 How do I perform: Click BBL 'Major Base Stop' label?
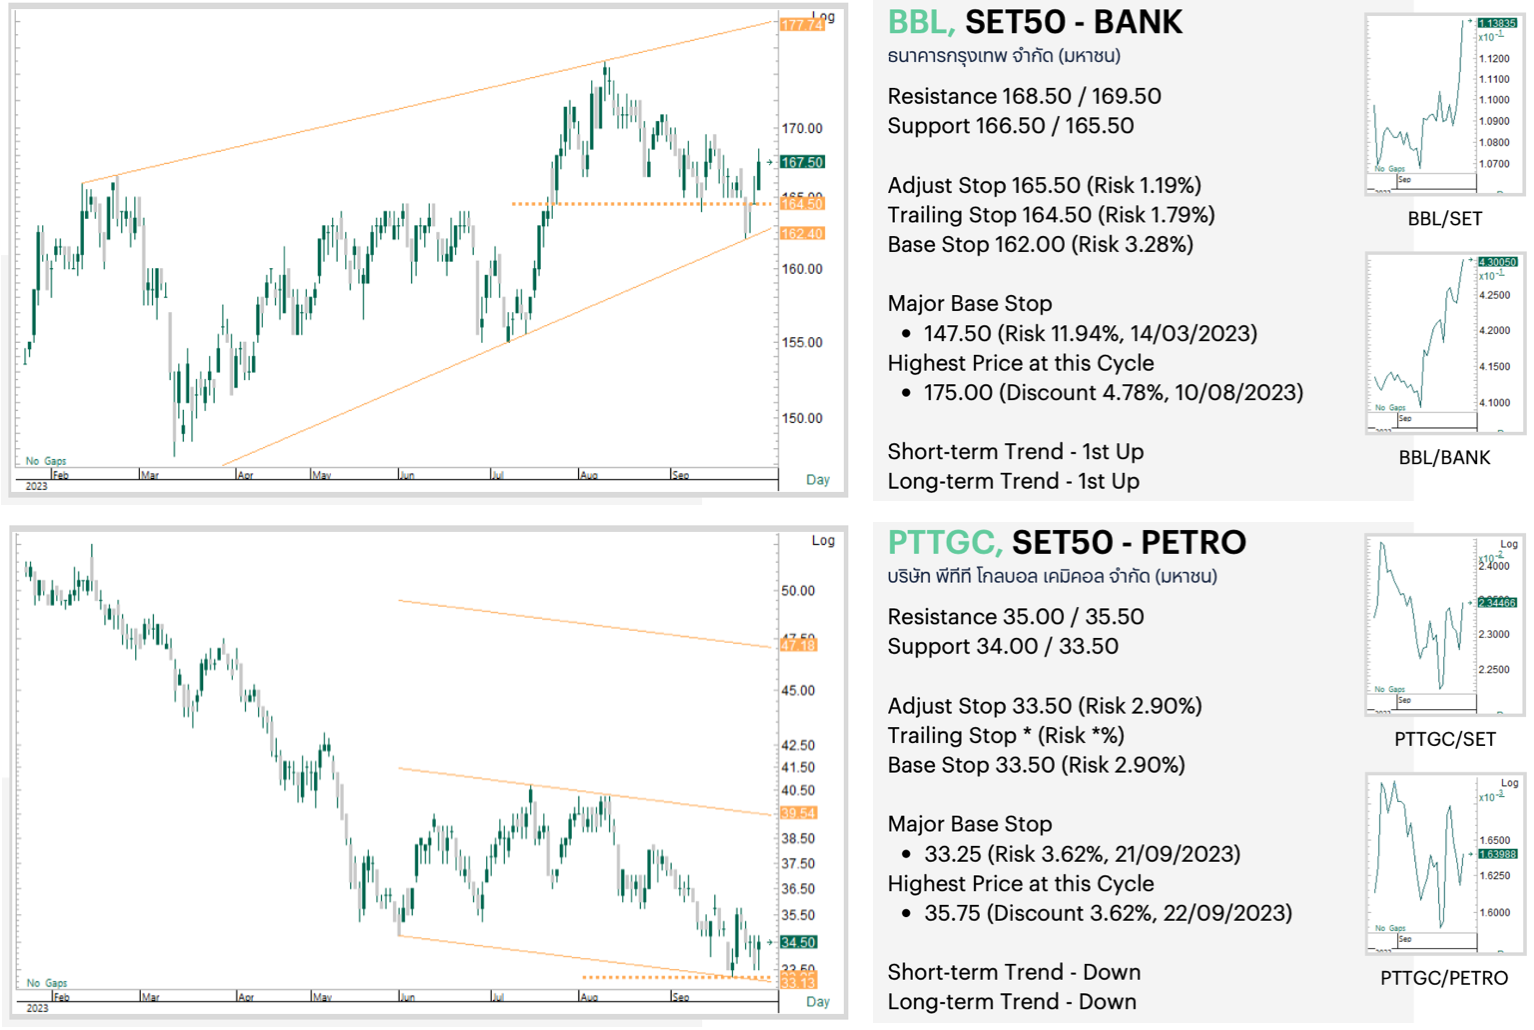tap(969, 304)
